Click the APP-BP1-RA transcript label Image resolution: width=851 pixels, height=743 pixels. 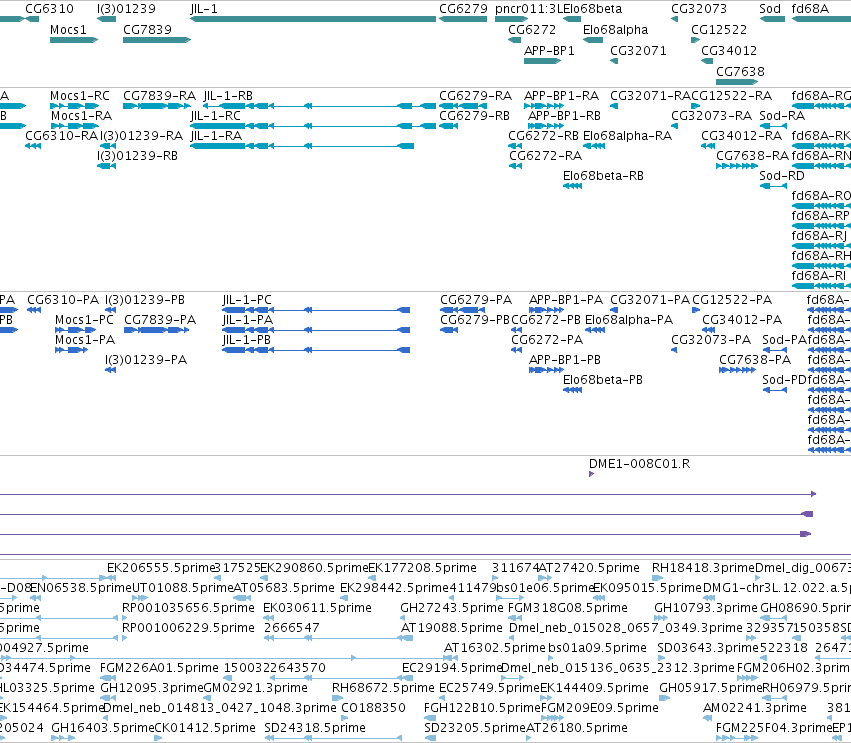tap(562, 96)
